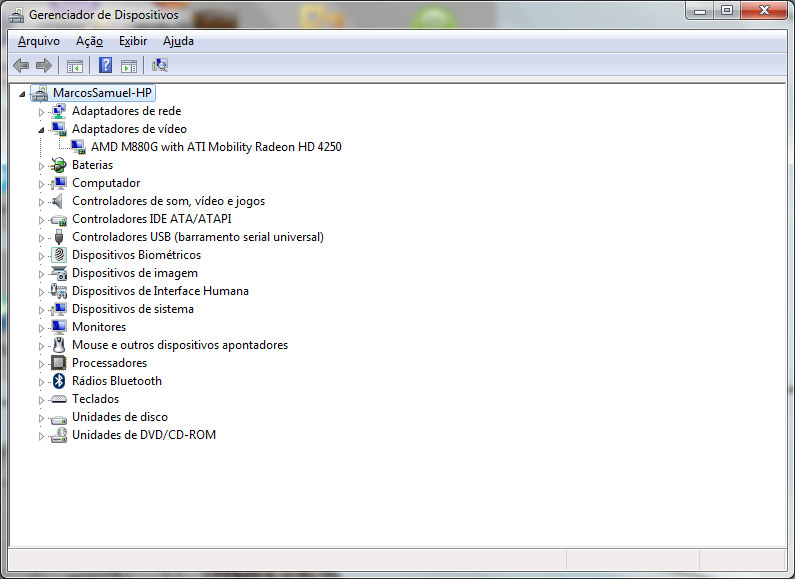Expand the Controladores USB node
Screen dimensions: 795x579
tap(42, 238)
